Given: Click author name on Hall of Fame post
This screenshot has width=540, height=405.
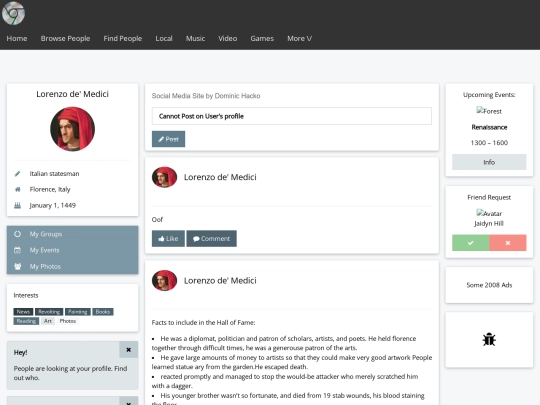Looking at the screenshot, I should click(220, 280).
